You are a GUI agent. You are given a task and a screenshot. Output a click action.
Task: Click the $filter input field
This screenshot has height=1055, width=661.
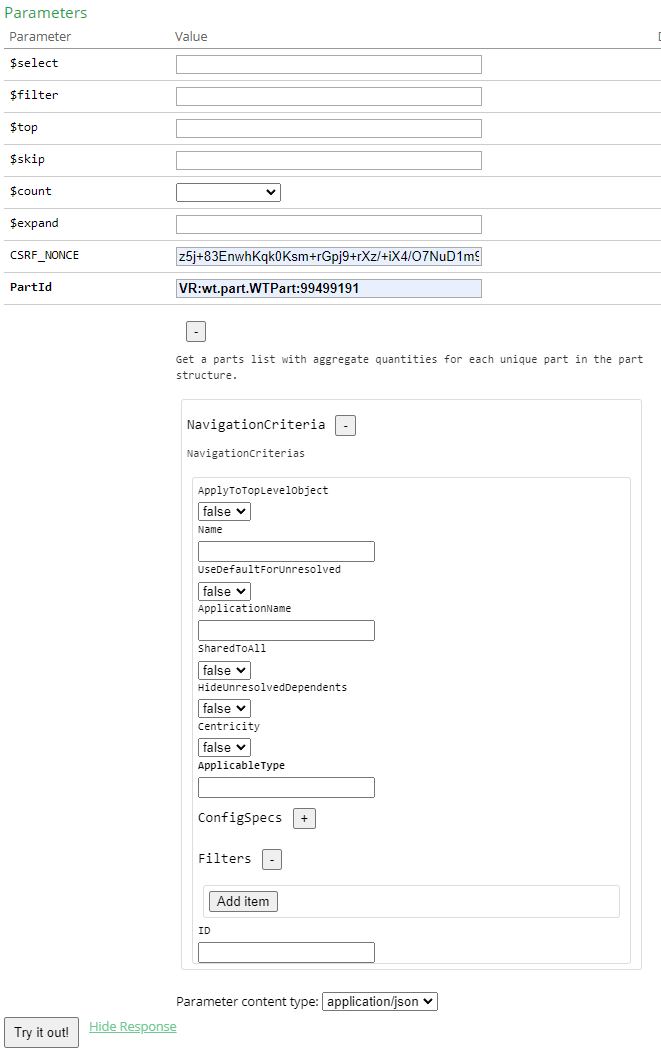328,96
